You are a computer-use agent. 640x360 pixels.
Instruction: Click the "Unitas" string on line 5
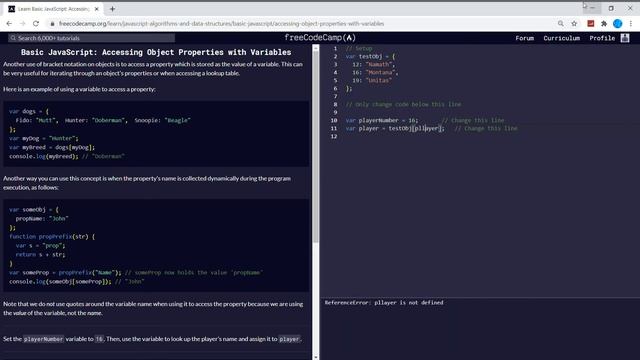(378, 80)
